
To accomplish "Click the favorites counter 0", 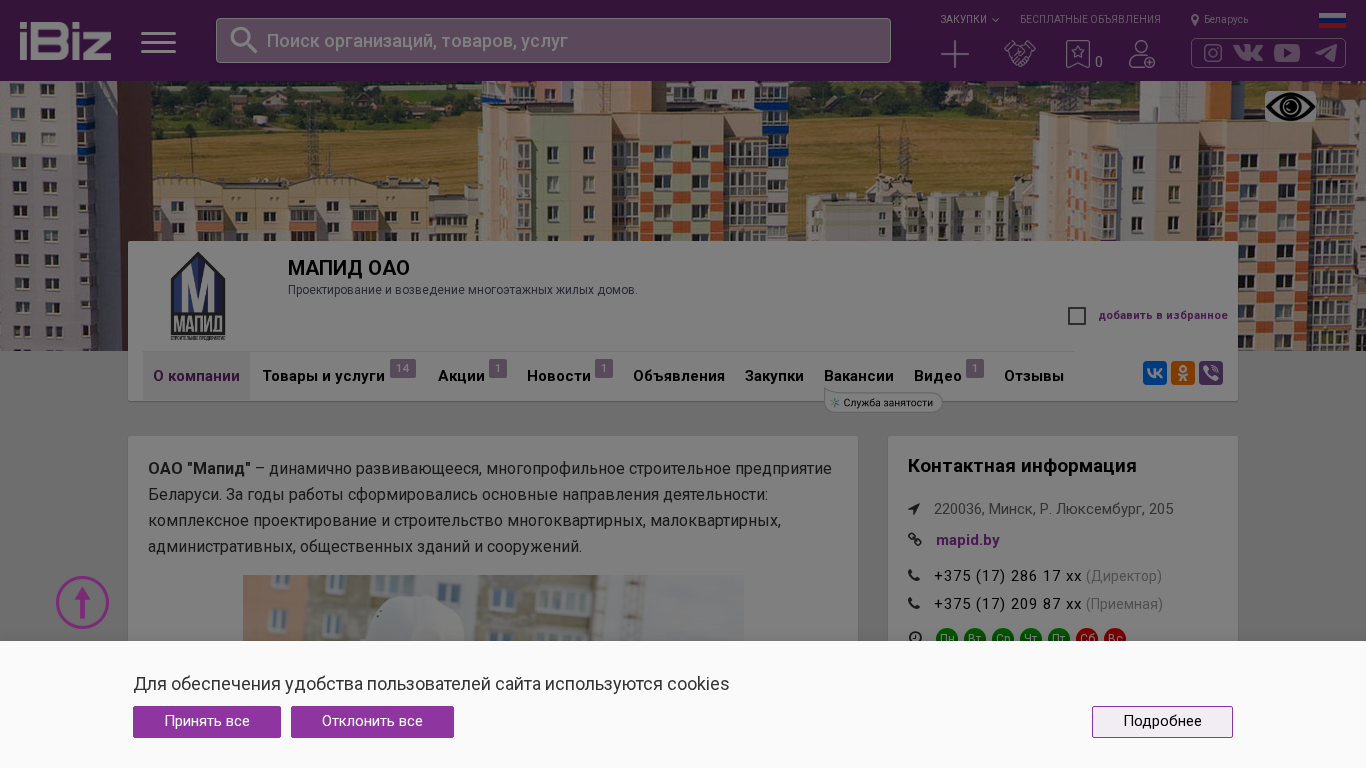I will (x=1099, y=62).
